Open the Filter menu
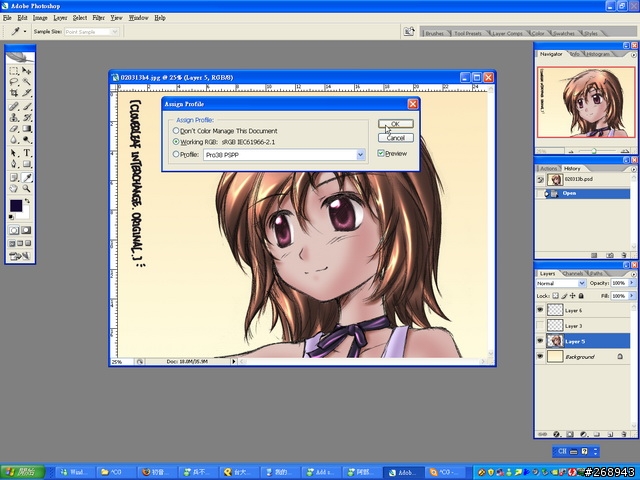 (98, 18)
